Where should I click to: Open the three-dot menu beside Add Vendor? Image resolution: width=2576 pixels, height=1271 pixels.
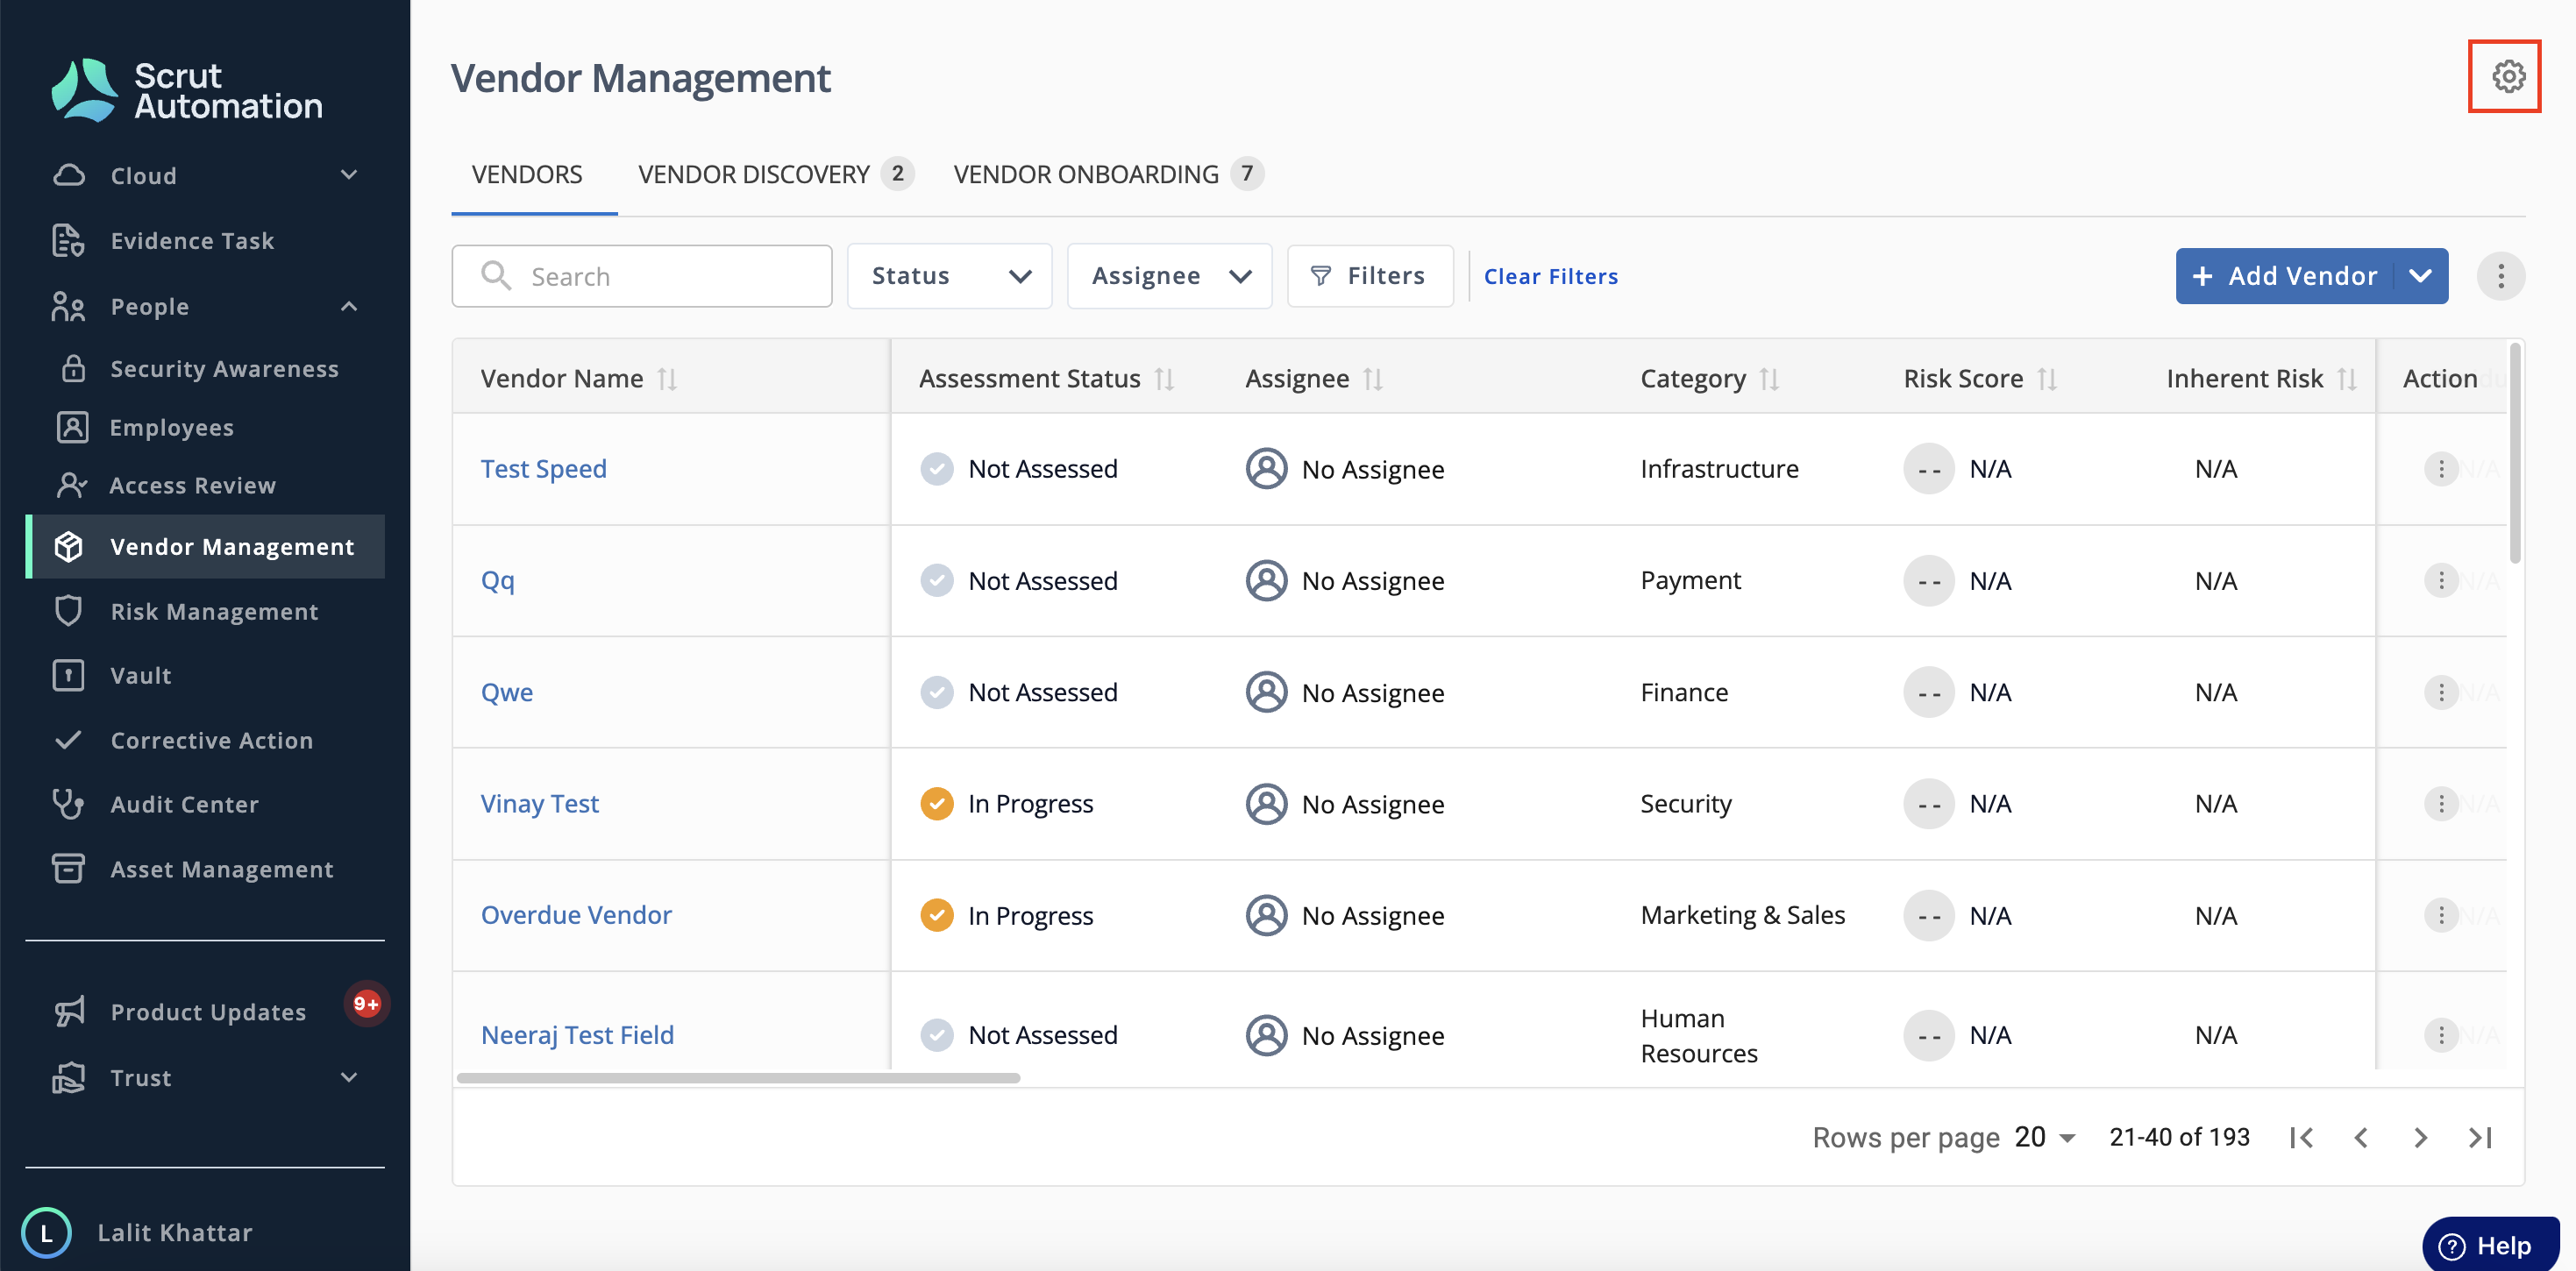click(x=2500, y=276)
